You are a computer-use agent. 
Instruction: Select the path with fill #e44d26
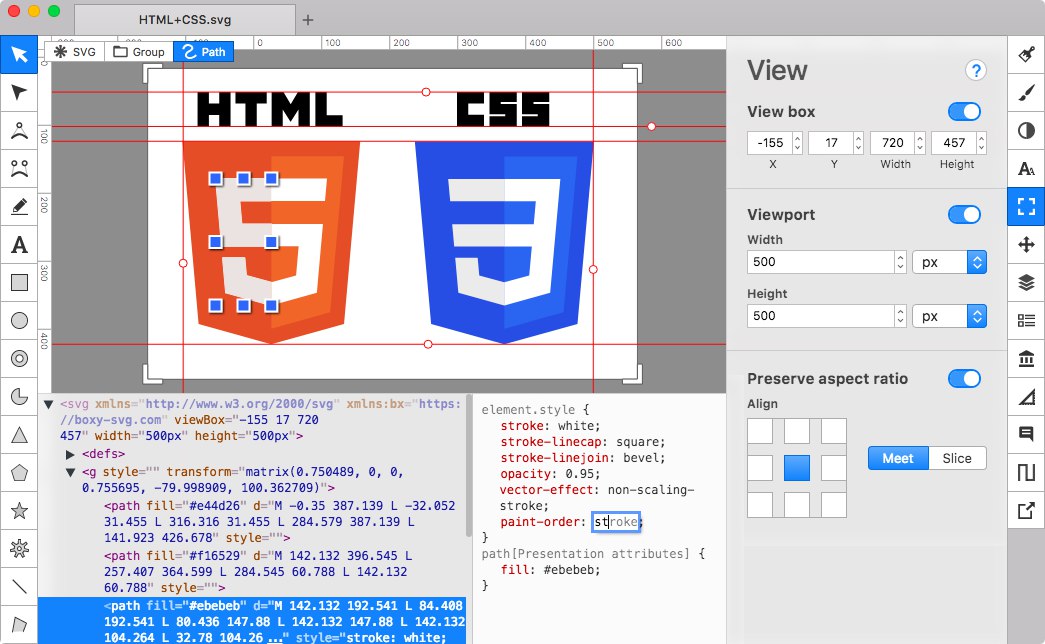click(x=280, y=521)
